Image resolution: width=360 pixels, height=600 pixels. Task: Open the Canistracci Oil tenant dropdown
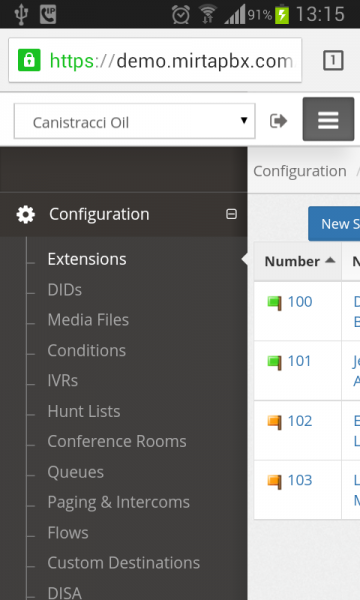tap(135, 121)
